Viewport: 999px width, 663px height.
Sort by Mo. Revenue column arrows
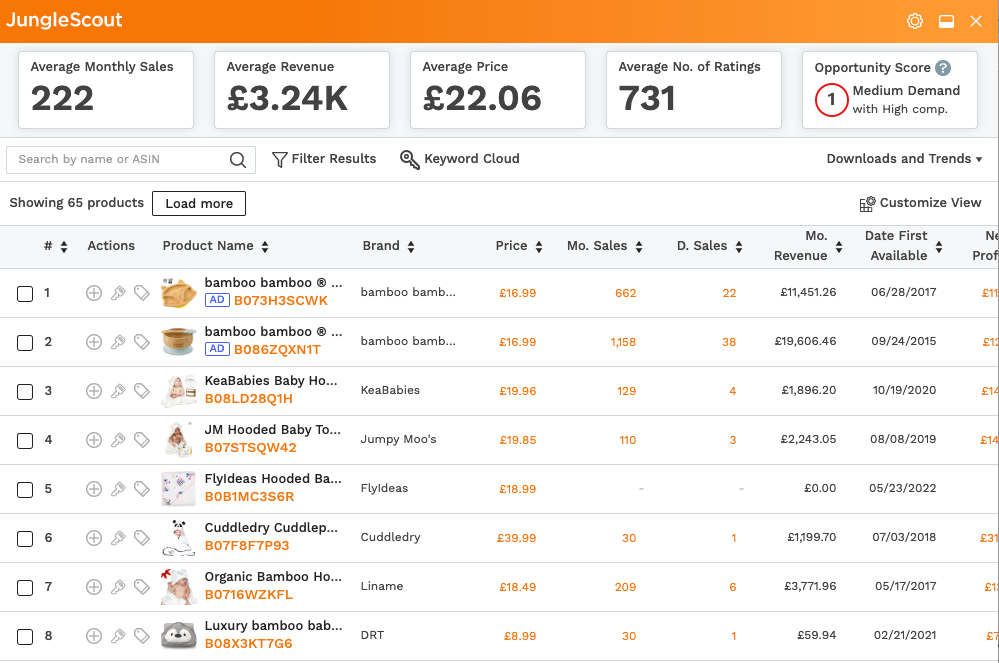[x=839, y=246]
